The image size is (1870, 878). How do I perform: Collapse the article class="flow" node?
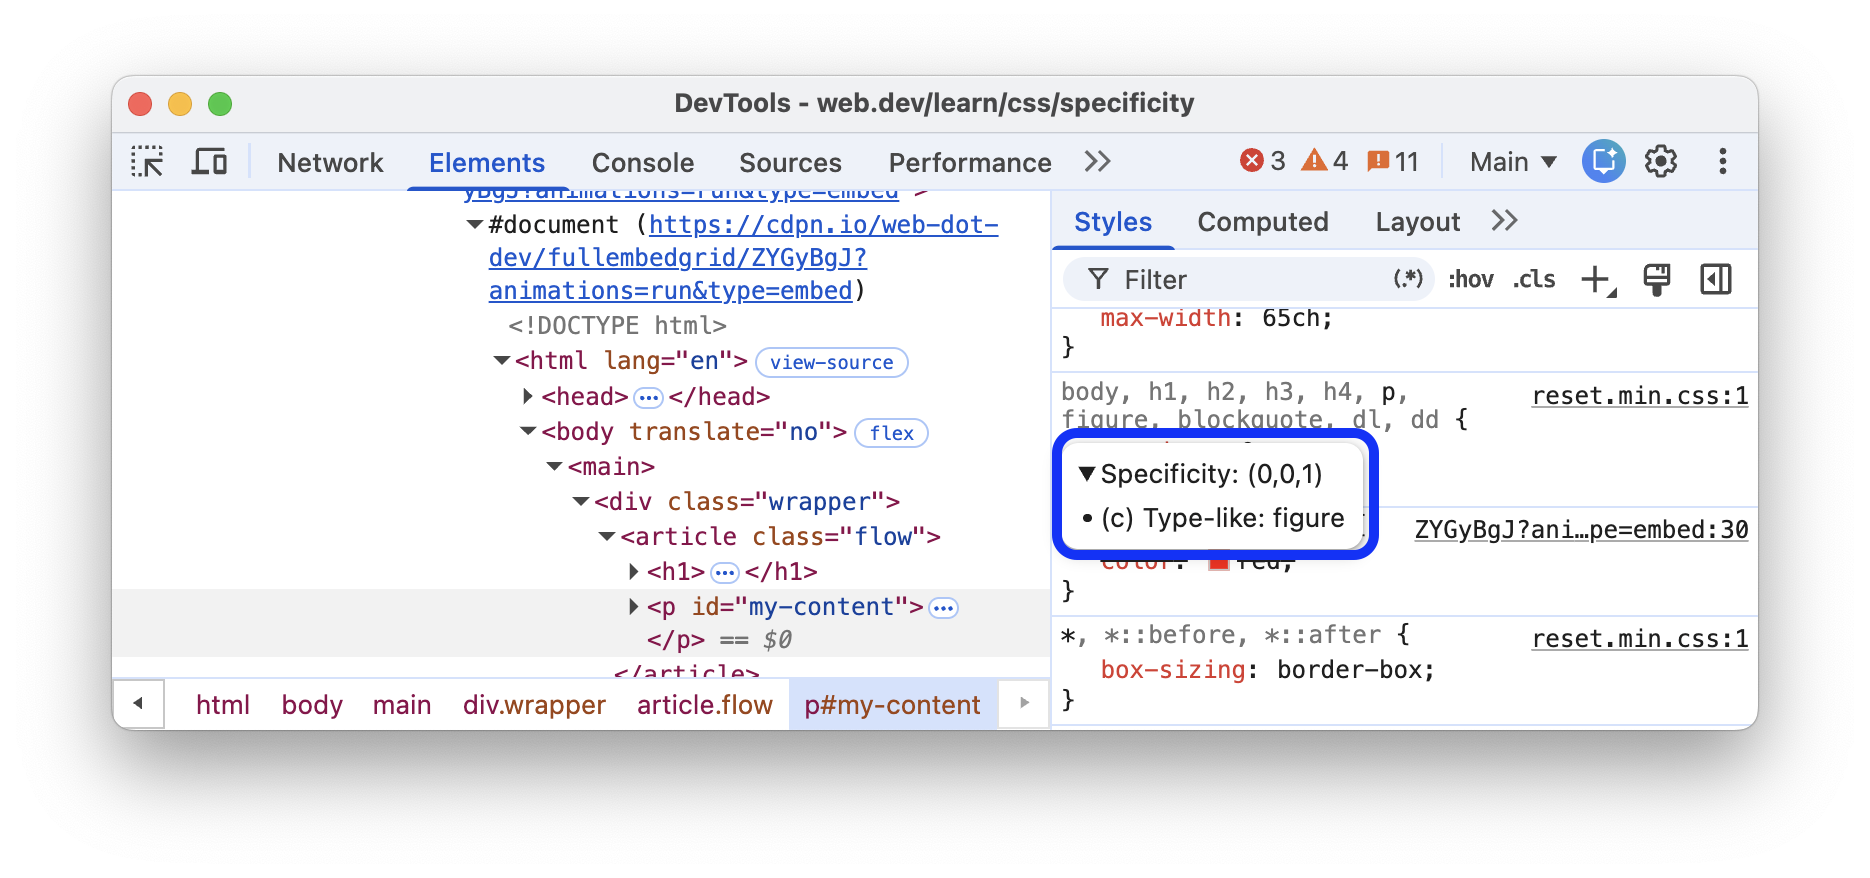[607, 537]
